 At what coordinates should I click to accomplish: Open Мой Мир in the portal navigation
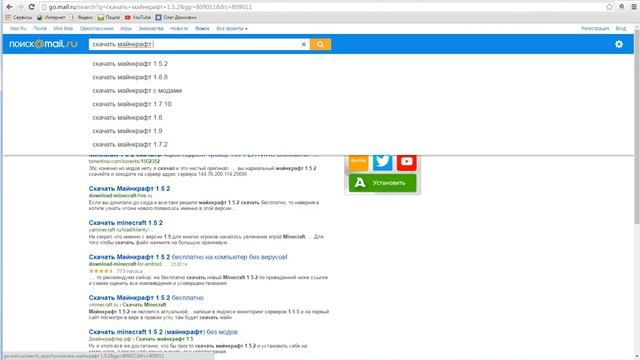(63, 29)
